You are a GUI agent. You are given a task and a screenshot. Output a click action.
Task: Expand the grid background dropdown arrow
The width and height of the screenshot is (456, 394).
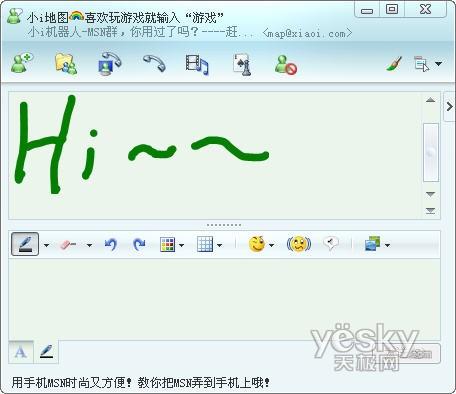tap(219, 246)
